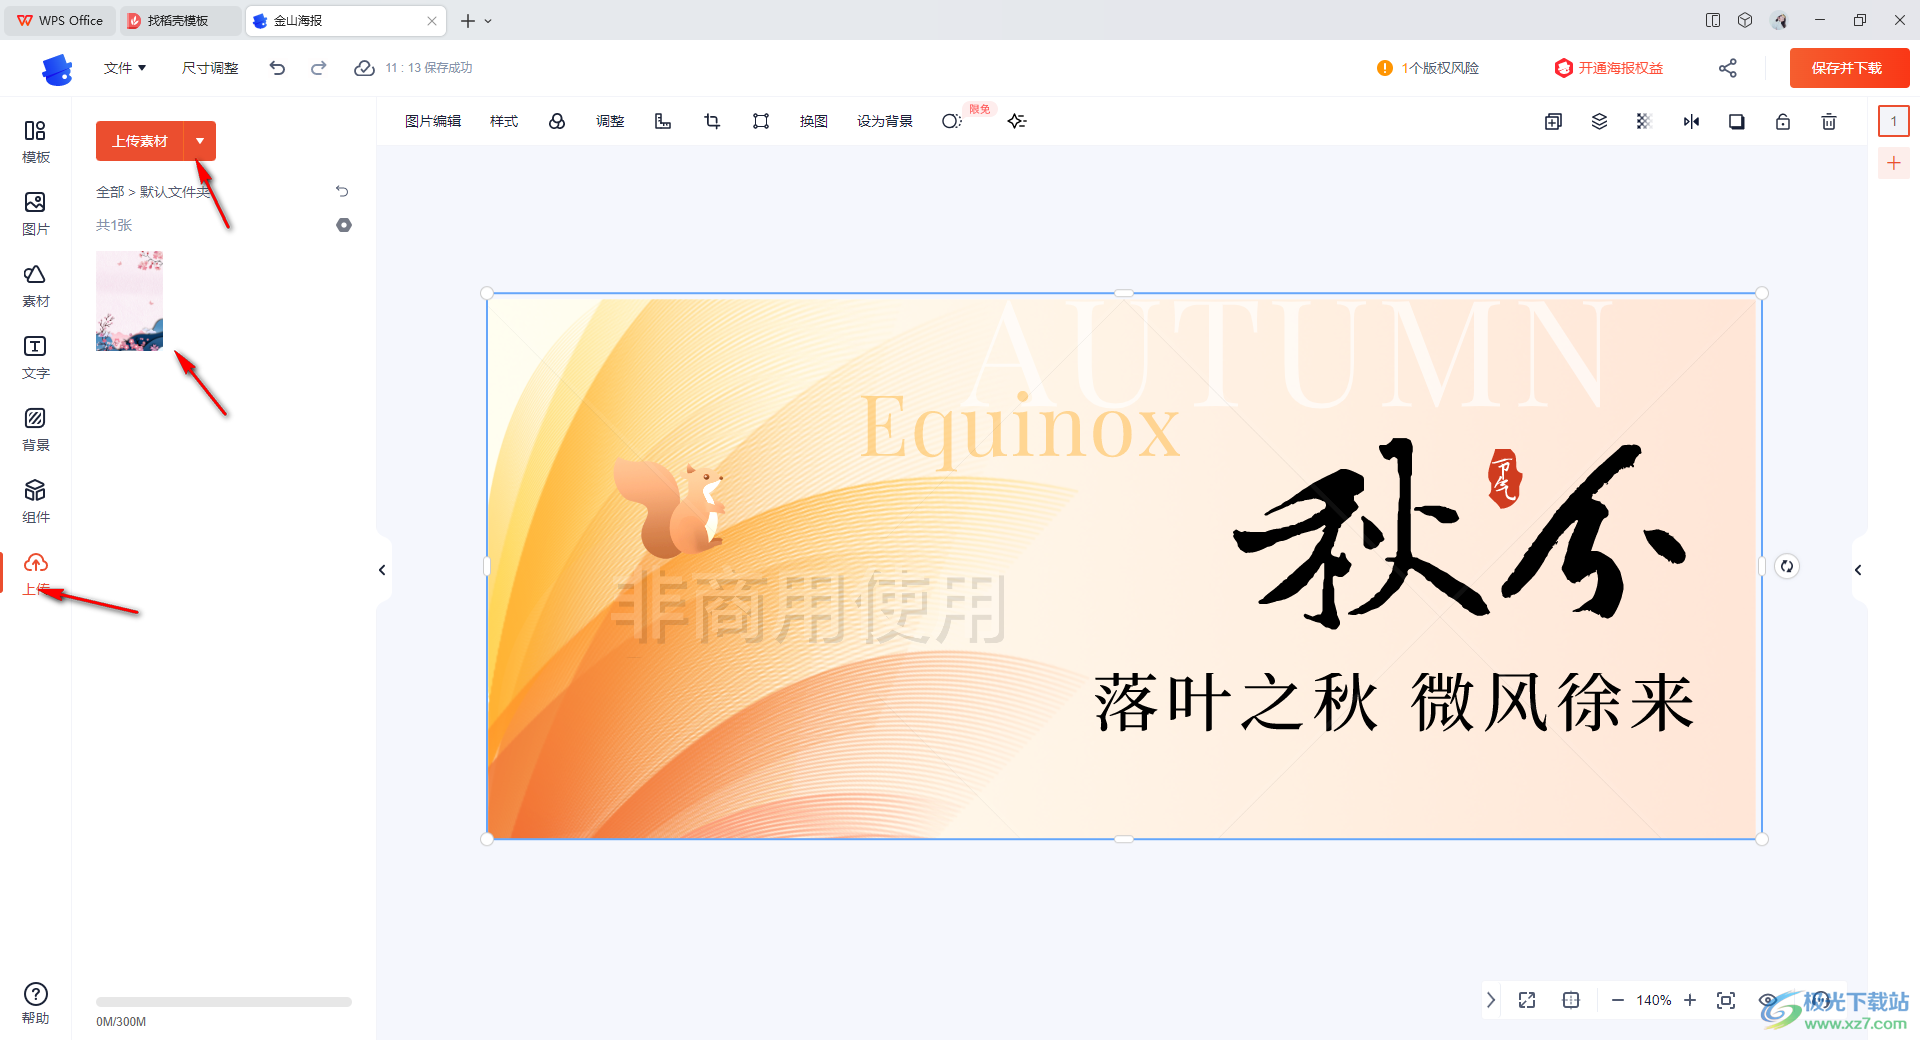Image resolution: width=1920 pixels, height=1040 pixels.
Task: Click the 上传素材 upload button
Action: coord(140,141)
